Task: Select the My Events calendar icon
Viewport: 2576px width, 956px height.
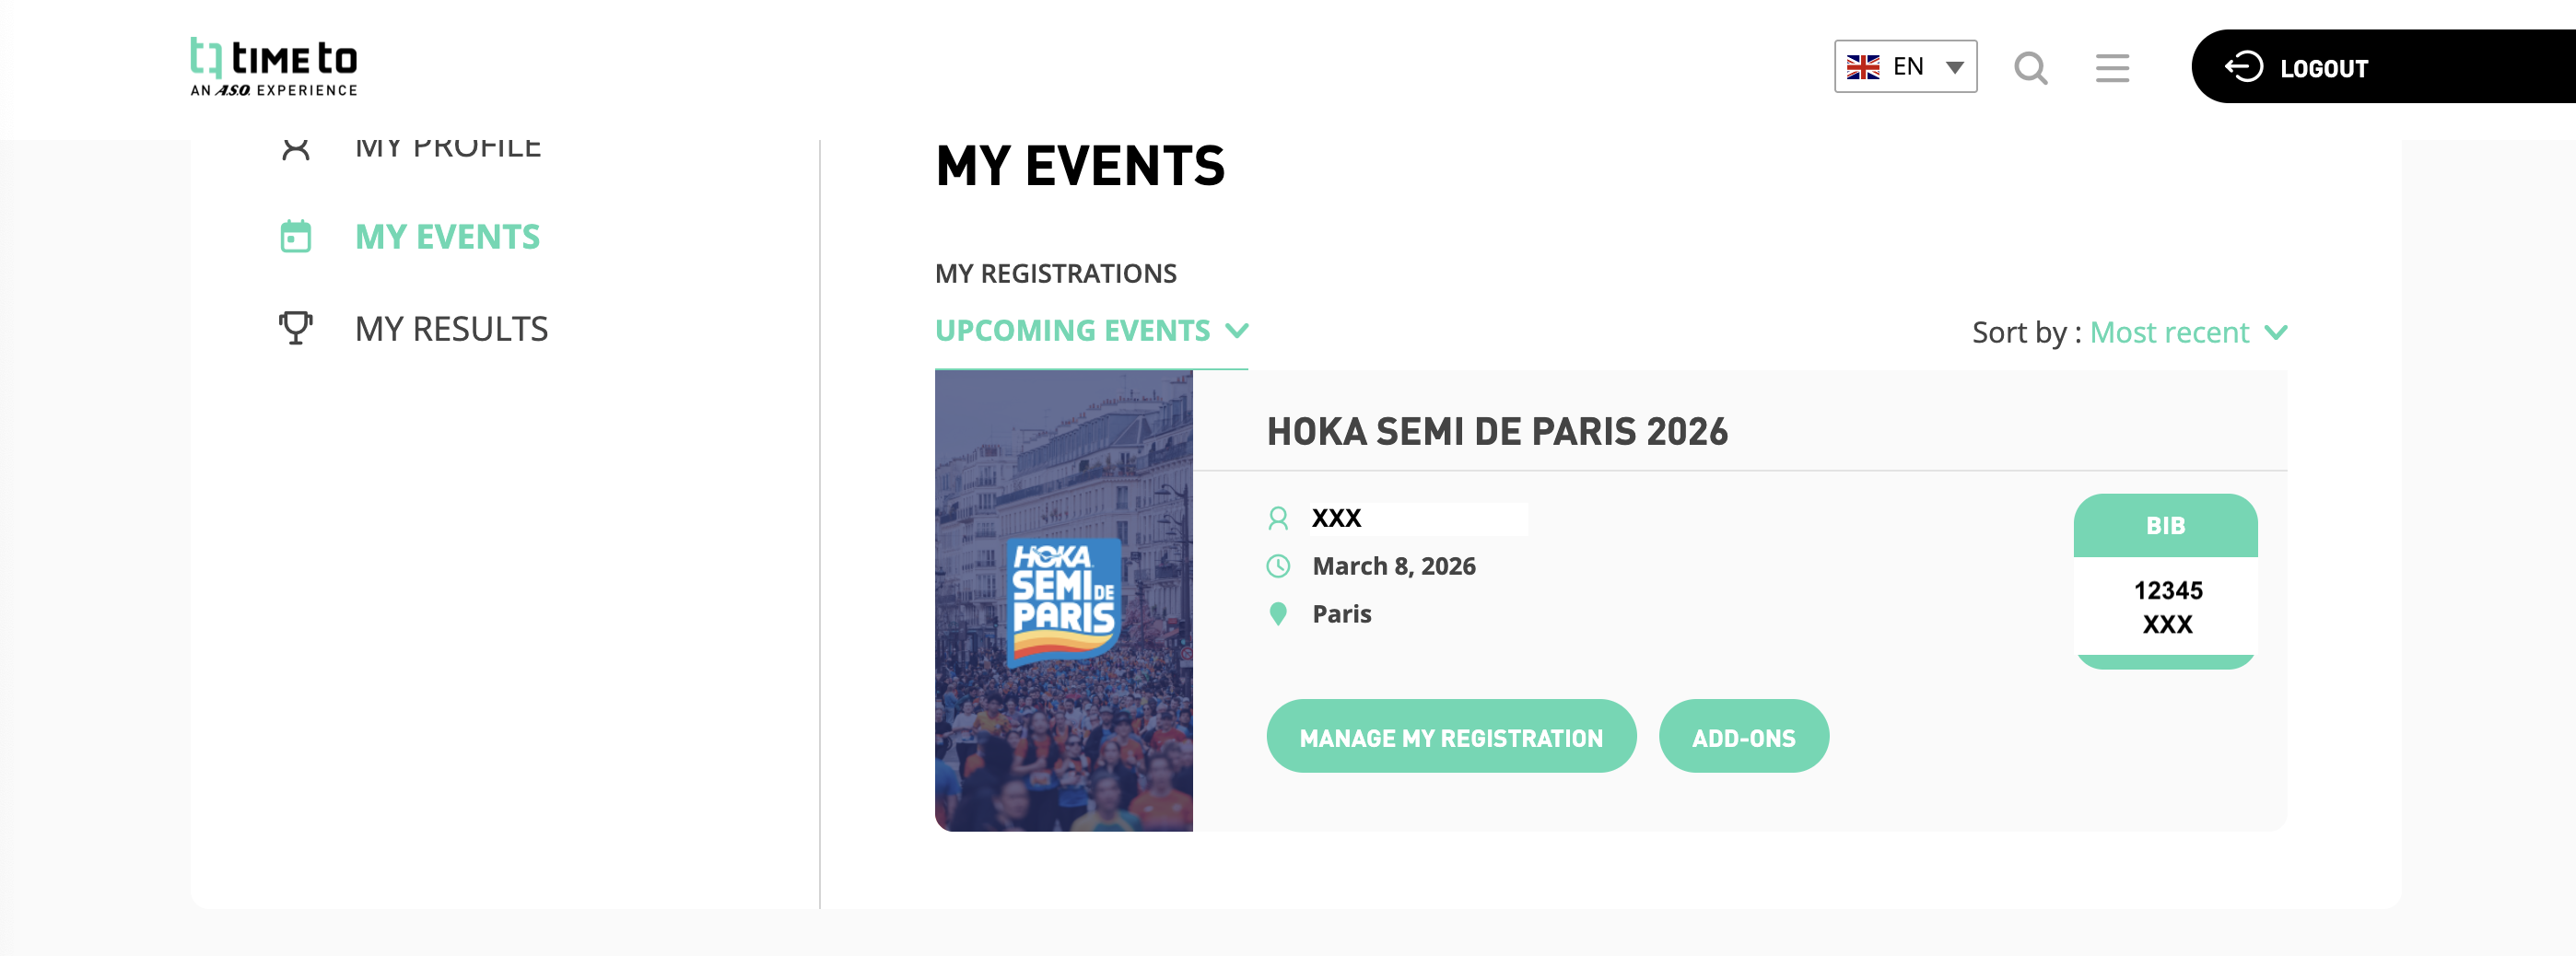Action: [x=295, y=236]
